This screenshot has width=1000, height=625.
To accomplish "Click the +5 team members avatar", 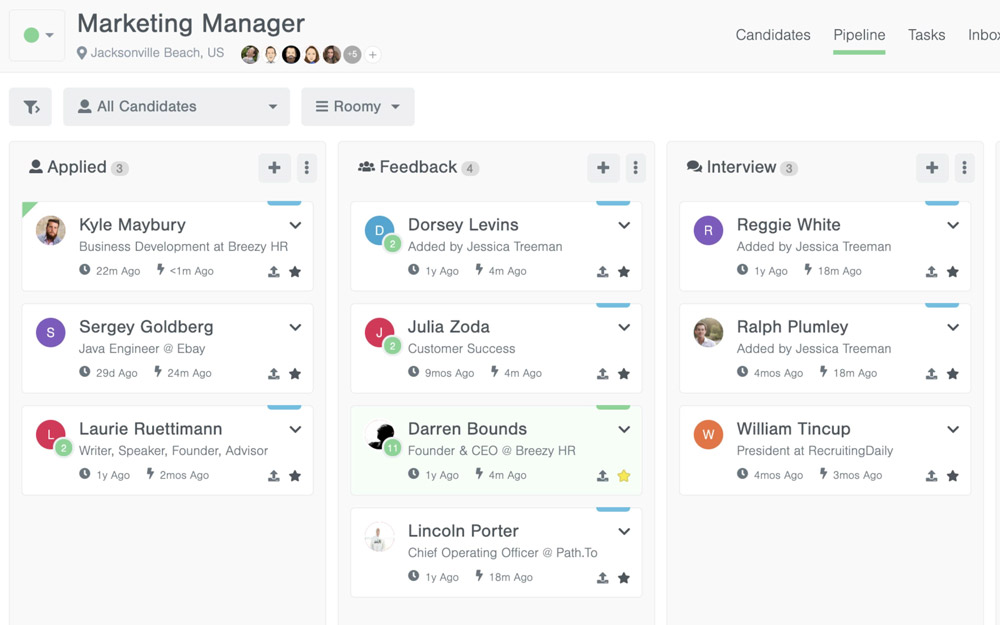I will (352, 55).
